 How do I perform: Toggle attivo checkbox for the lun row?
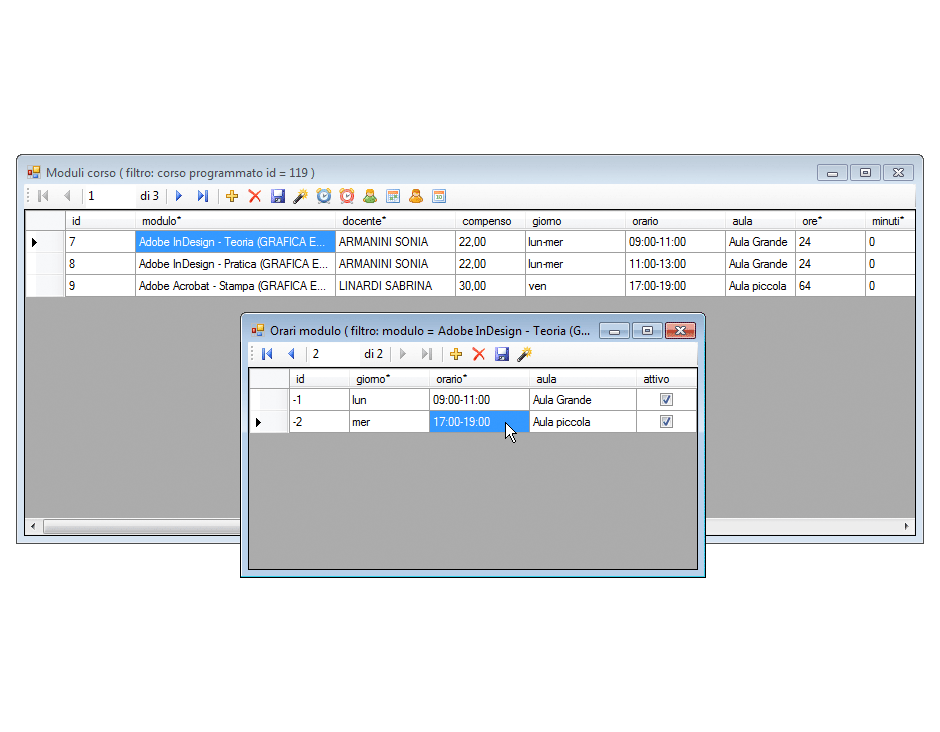coord(666,399)
